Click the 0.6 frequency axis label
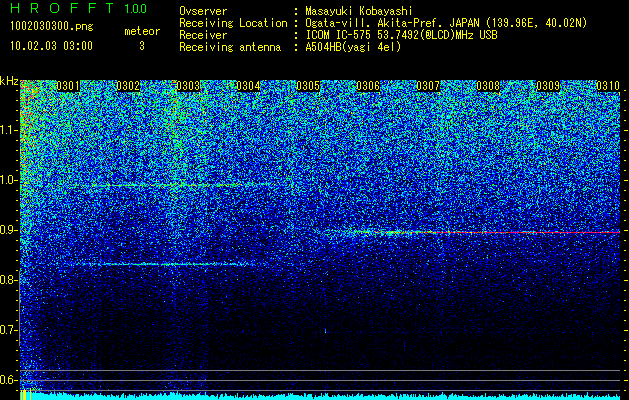 point(9,380)
